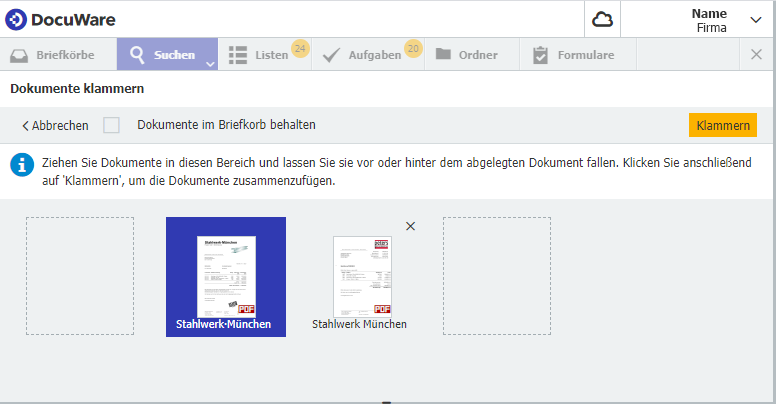Click the Aufgaben checkmark icon
776x404 pixels.
click(331, 55)
